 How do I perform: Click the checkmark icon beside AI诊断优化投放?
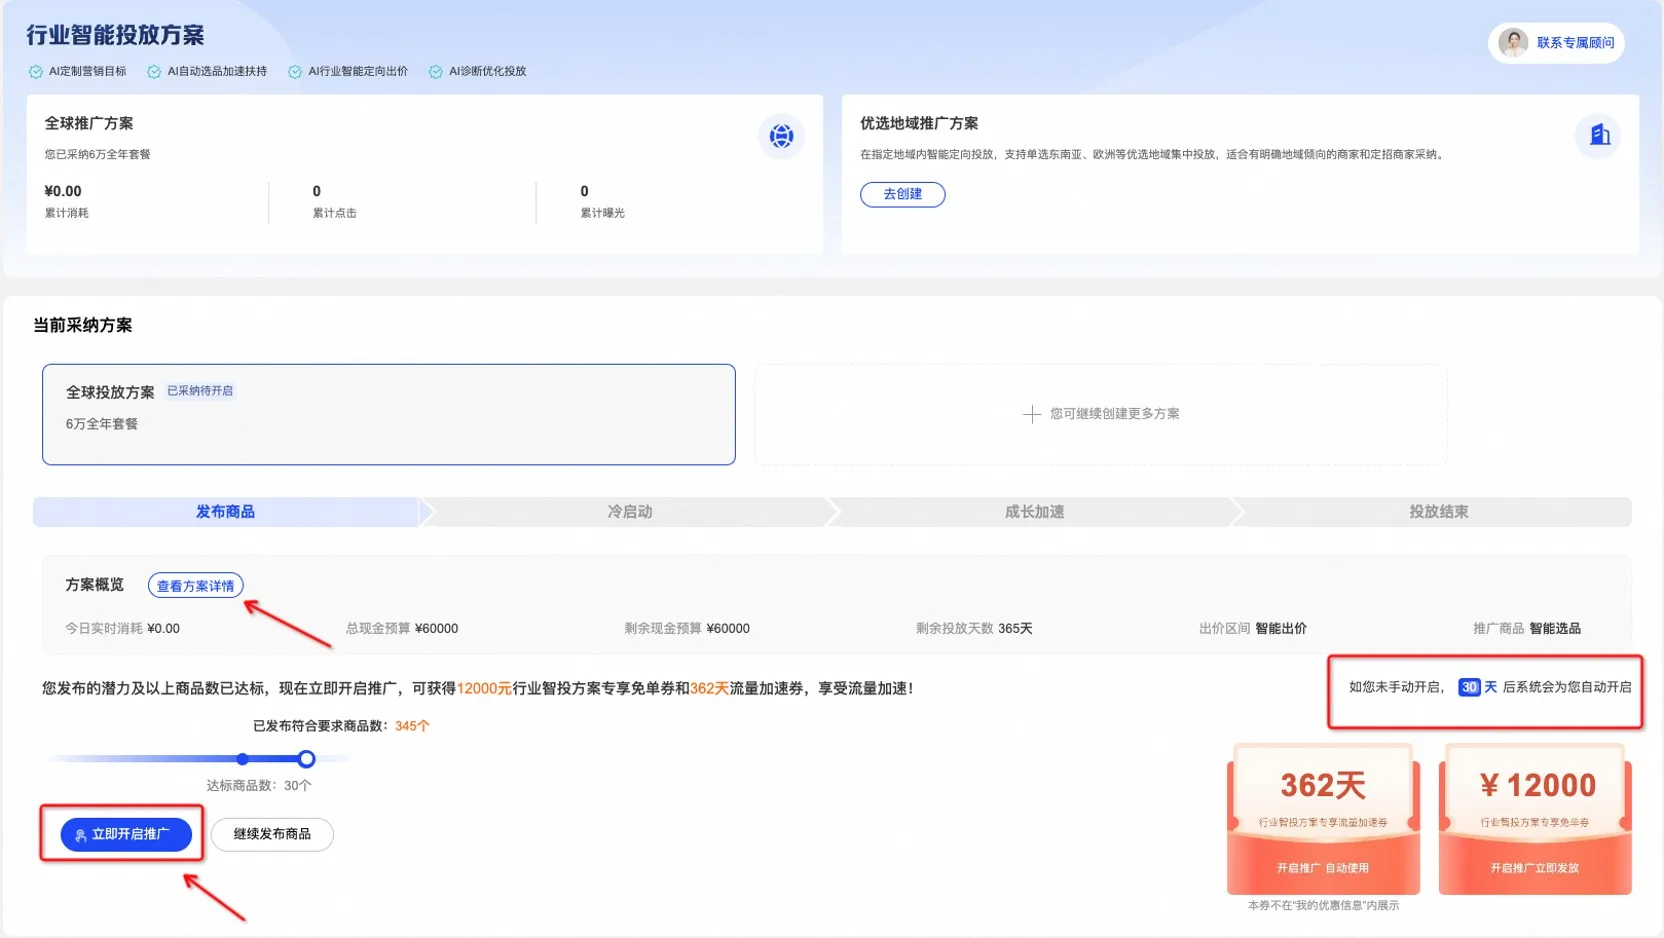click(x=436, y=72)
